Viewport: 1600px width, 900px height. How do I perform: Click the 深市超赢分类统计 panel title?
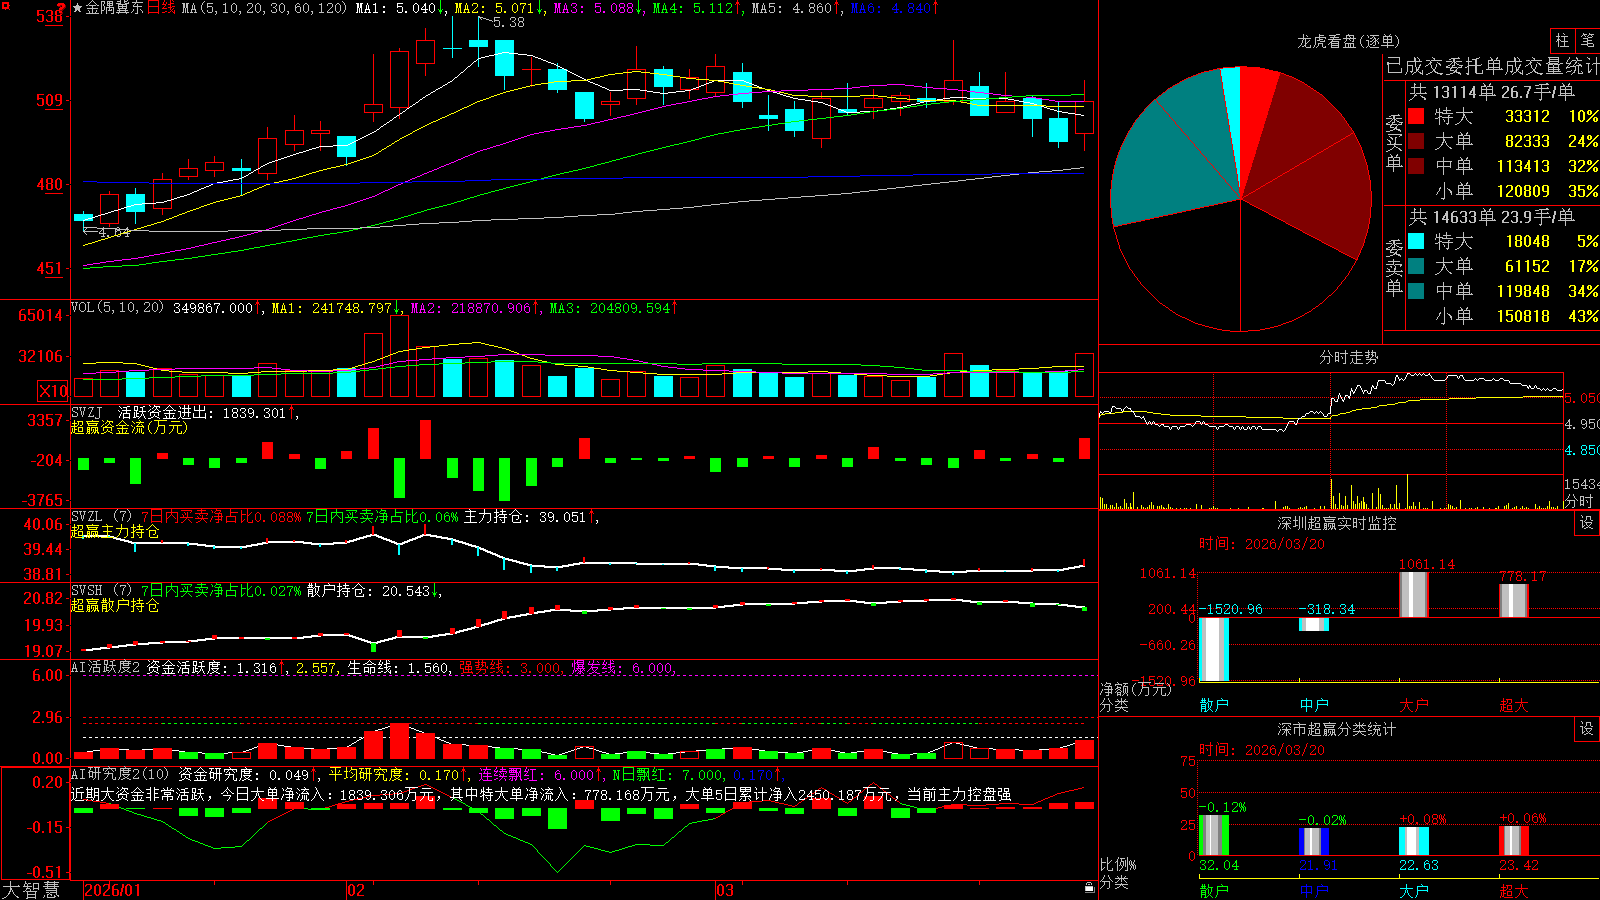click(x=1337, y=729)
